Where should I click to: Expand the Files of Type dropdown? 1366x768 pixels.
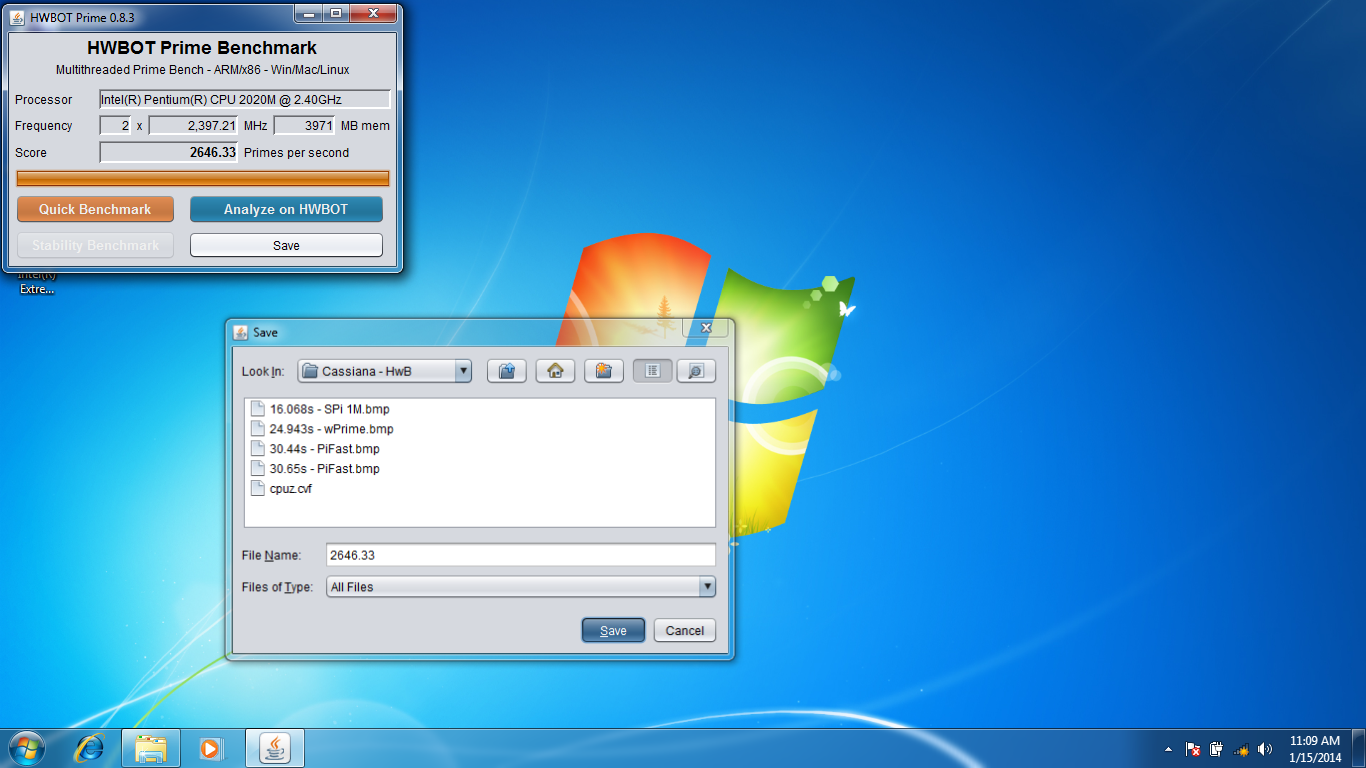707,587
